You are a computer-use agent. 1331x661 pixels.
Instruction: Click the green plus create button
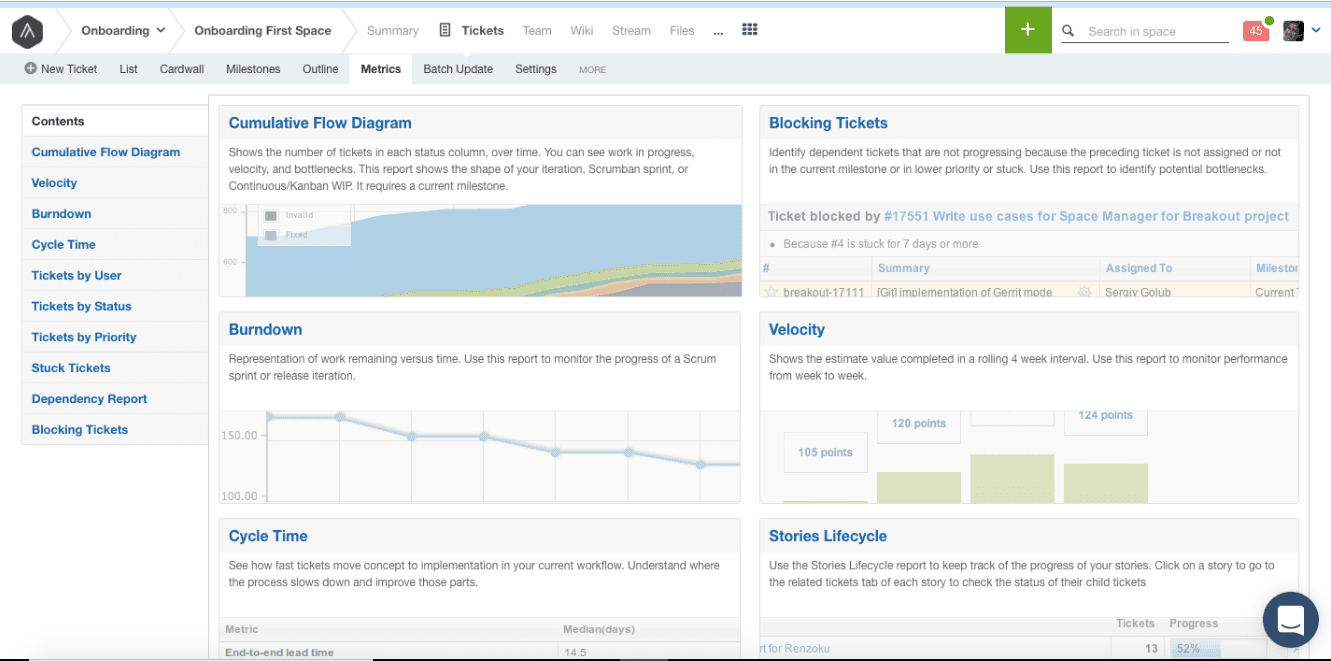(x=1028, y=30)
